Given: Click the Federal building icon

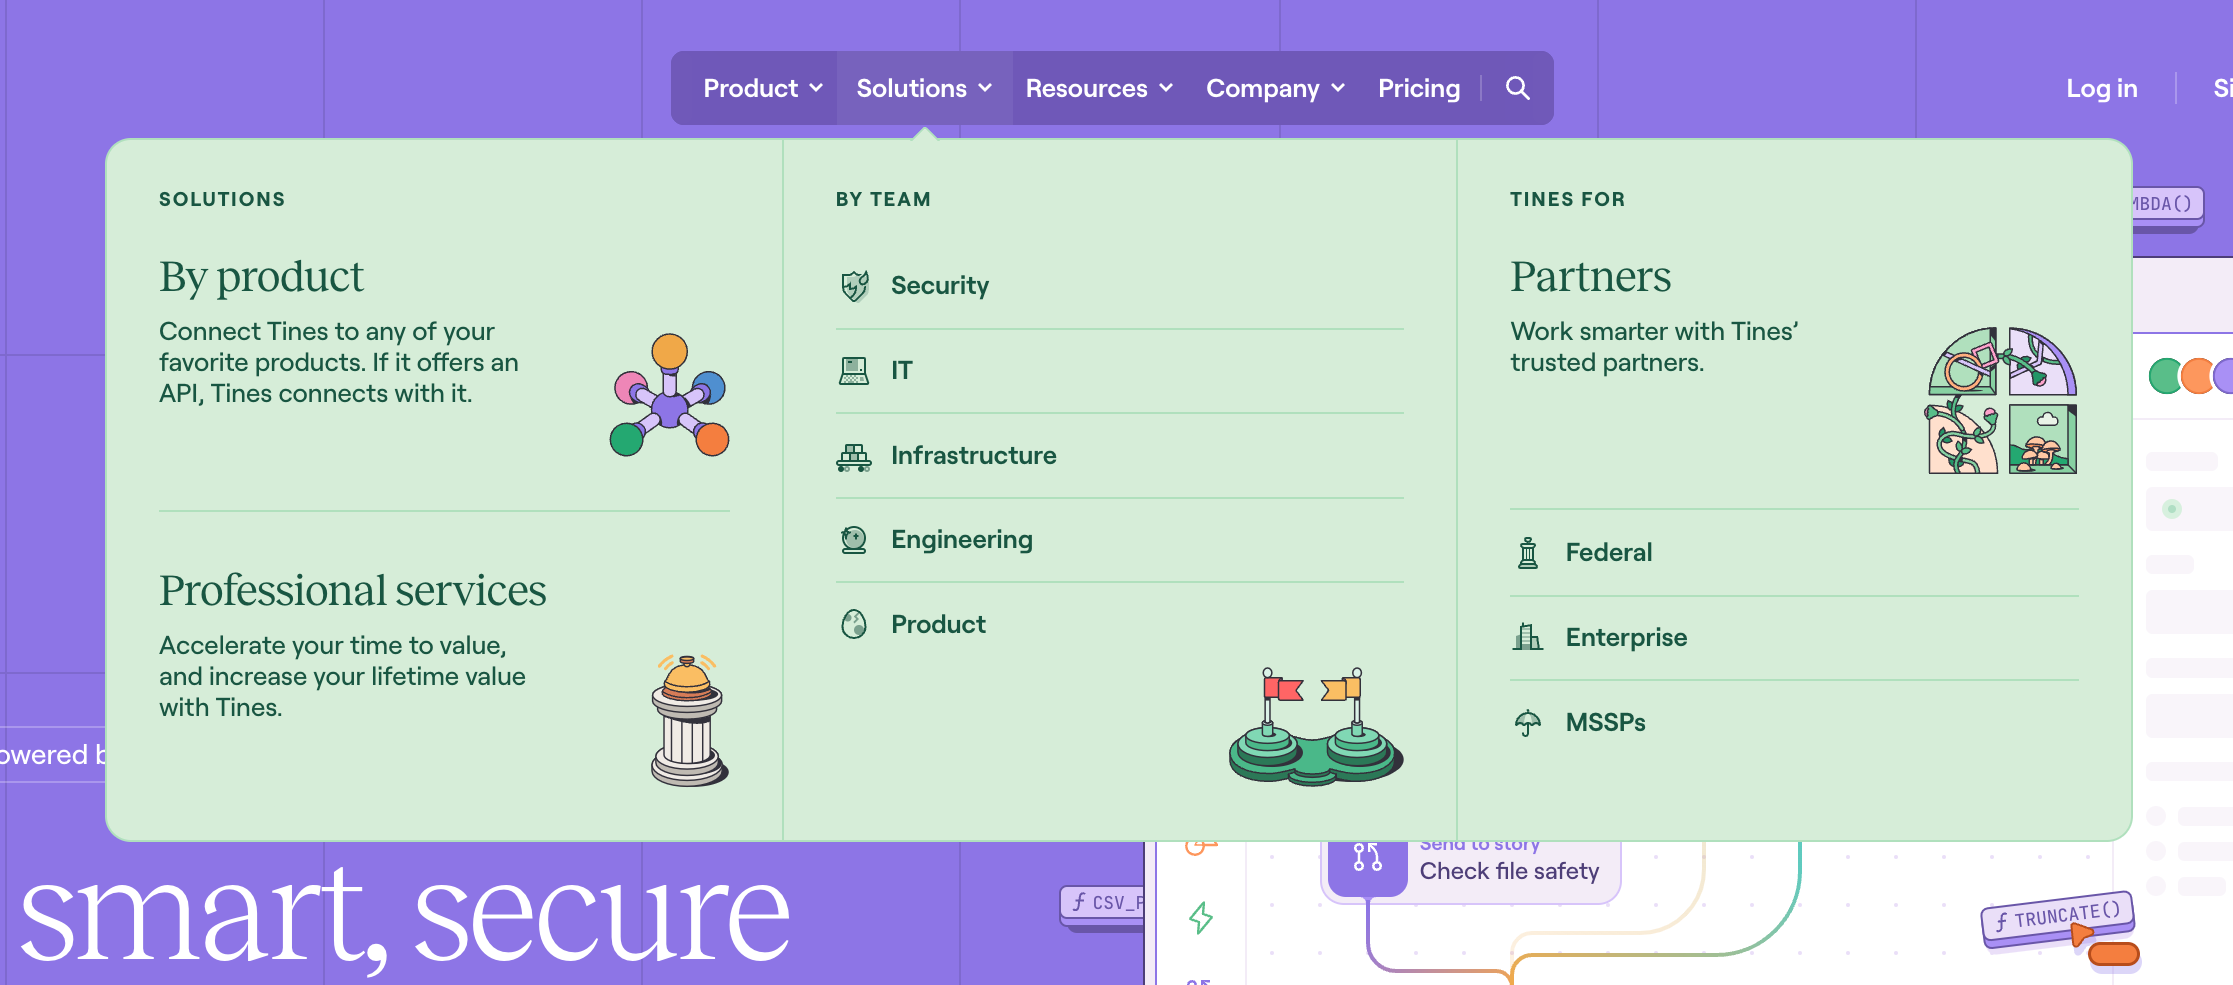Looking at the screenshot, I should pos(1527,552).
